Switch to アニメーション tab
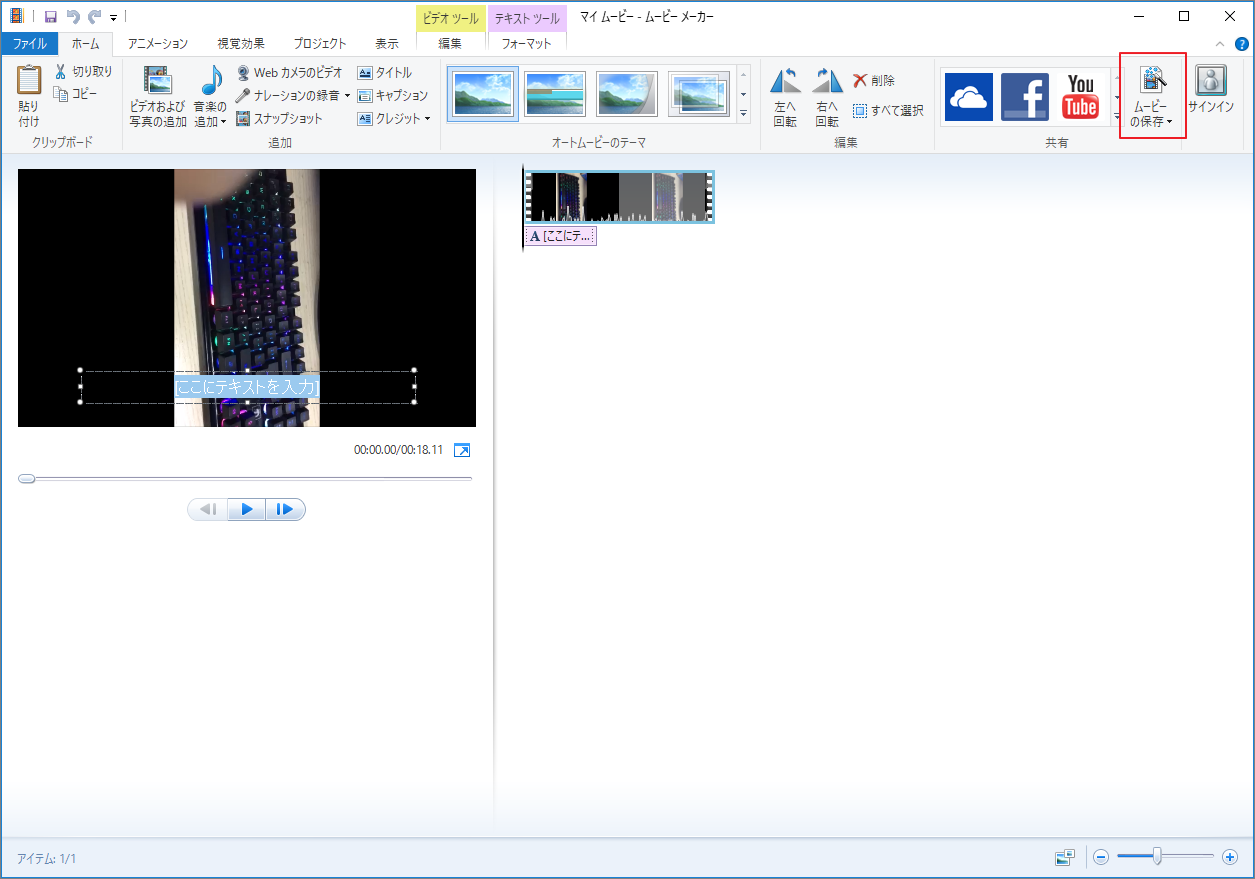 158,44
